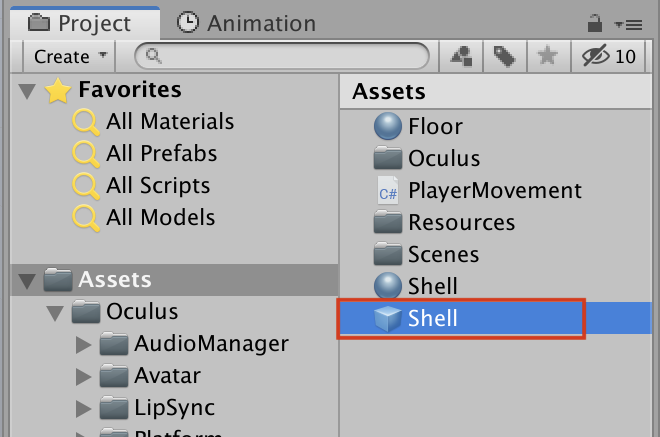Image resolution: width=660 pixels, height=437 pixels.
Task: Click the search by type icon
Action: [x=461, y=56]
